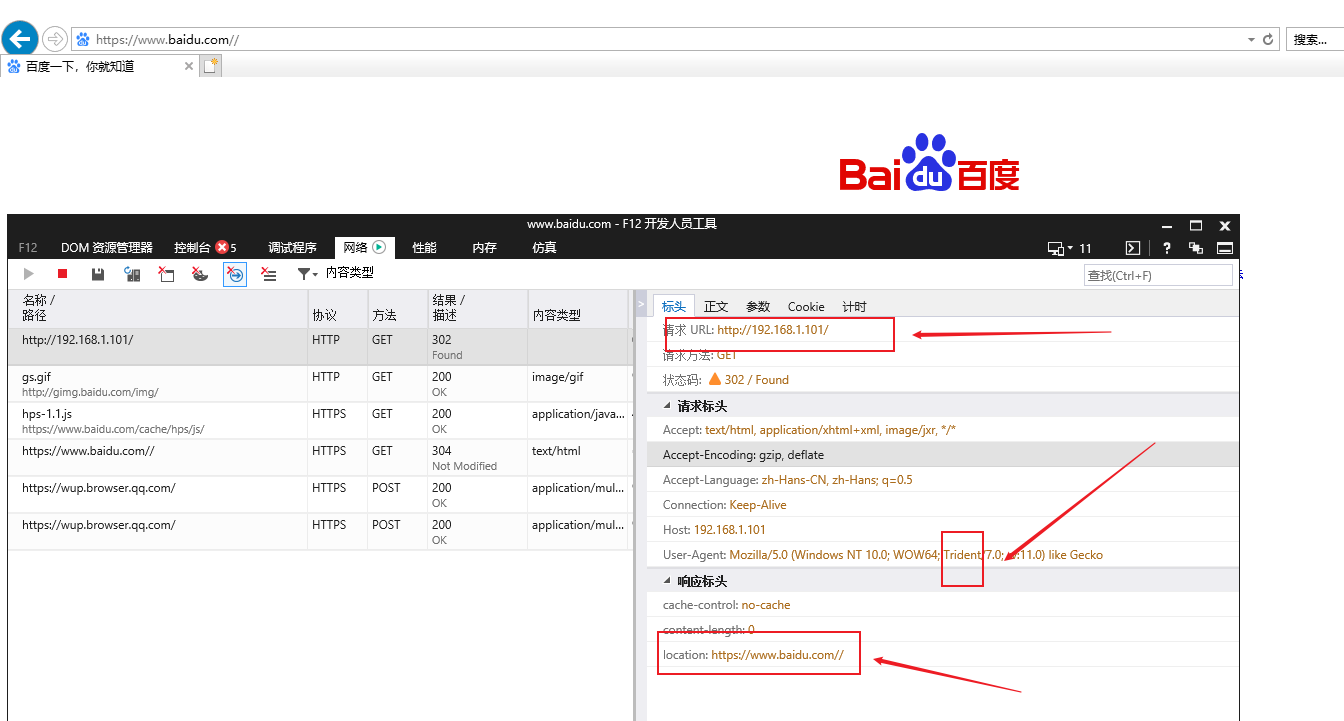Toggle always refresh from server icon

pos(131,274)
